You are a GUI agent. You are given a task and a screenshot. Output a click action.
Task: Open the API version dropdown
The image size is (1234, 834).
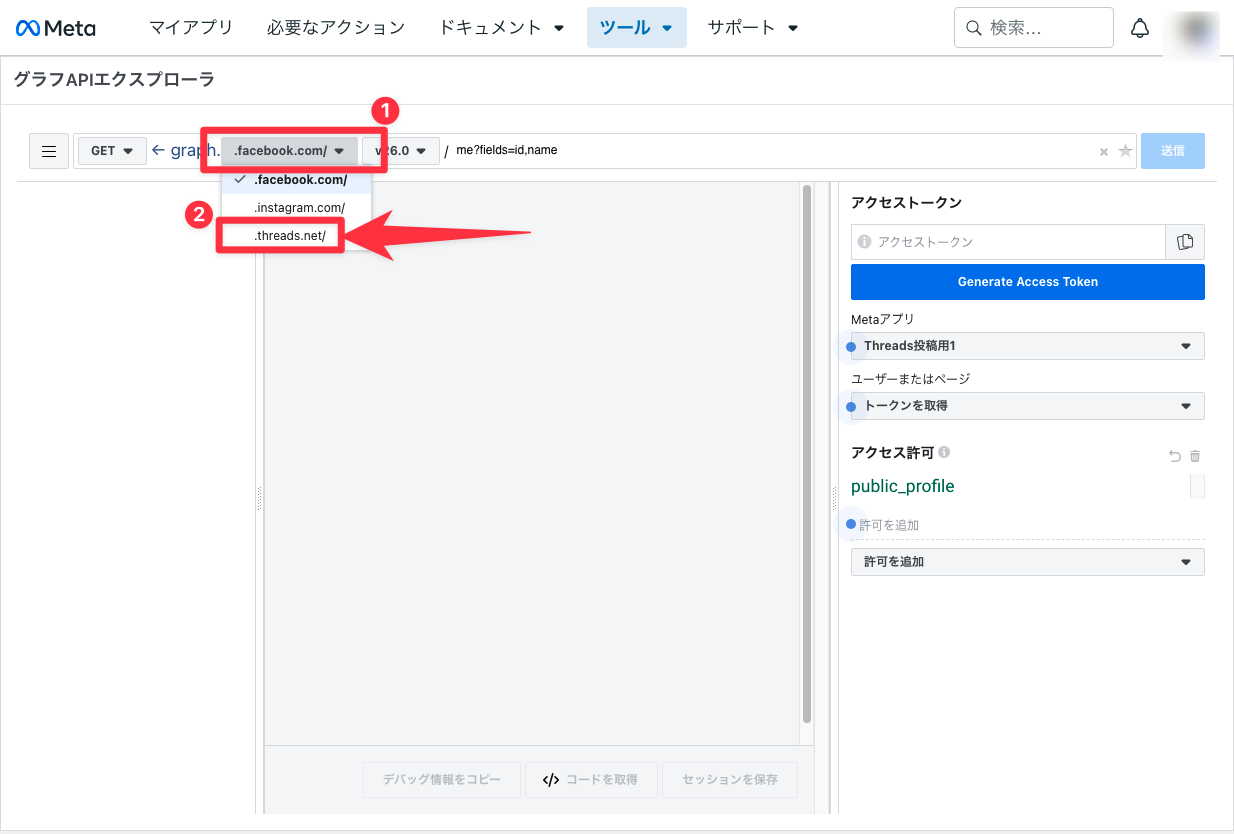click(401, 151)
